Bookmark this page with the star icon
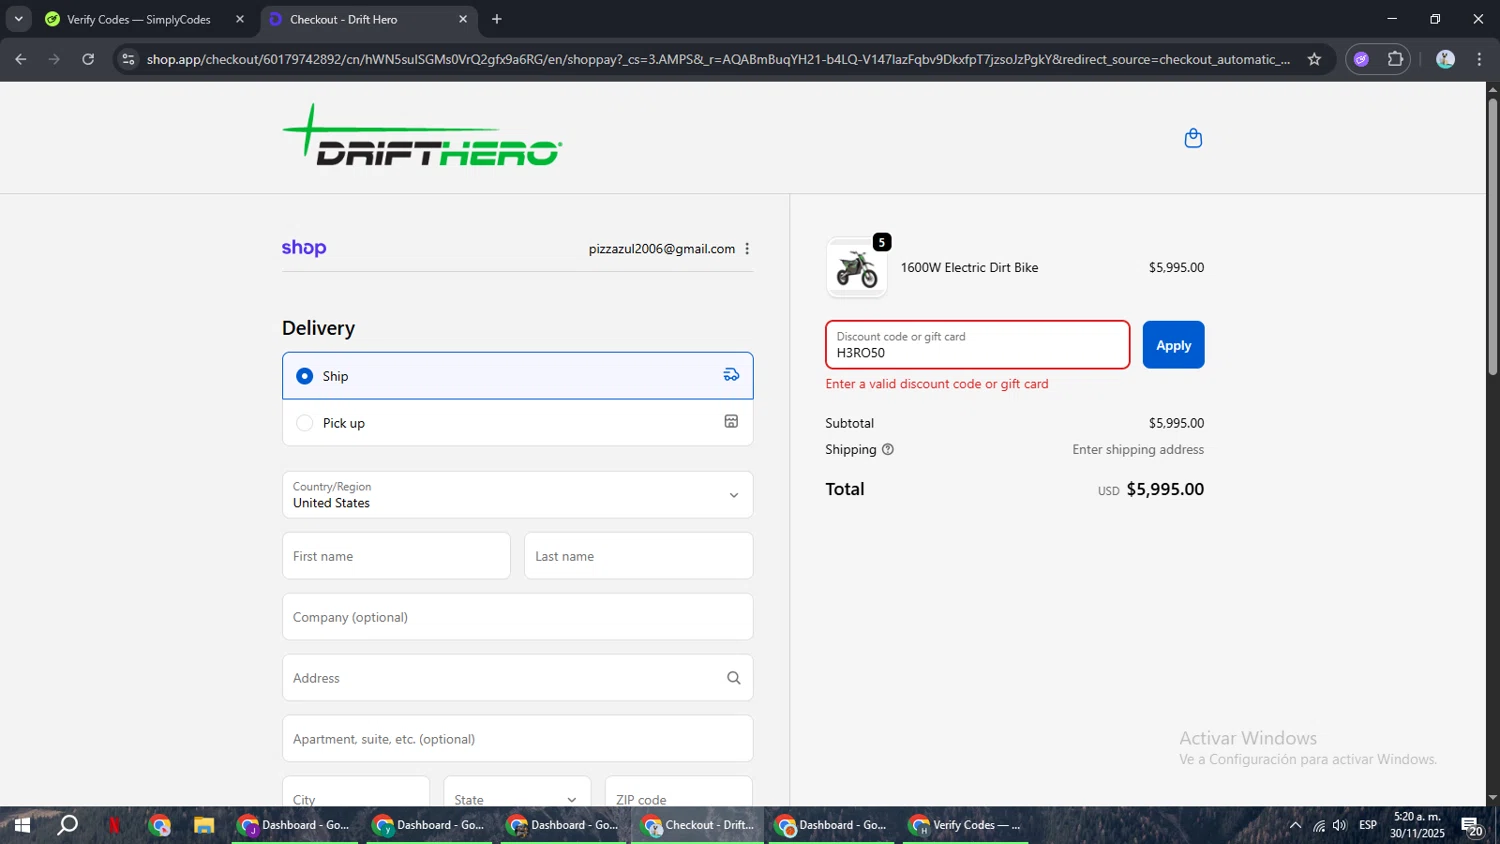Screen dimensions: 1500x844 coord(1314,59)
